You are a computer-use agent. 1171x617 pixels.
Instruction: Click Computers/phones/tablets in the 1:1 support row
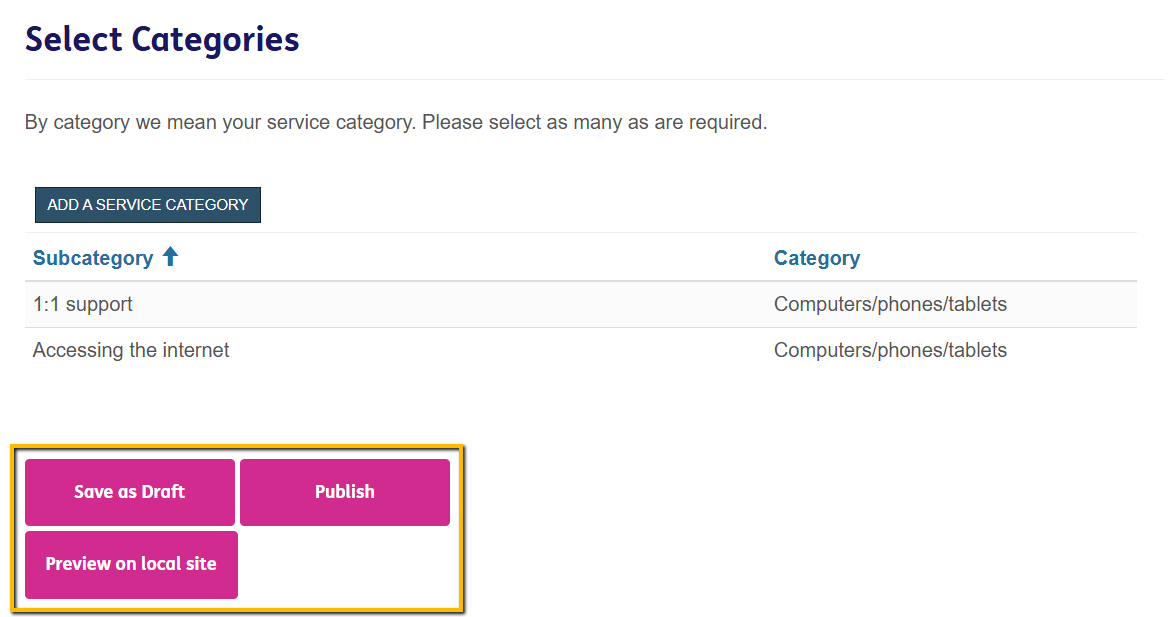click(x=890, y=304)
